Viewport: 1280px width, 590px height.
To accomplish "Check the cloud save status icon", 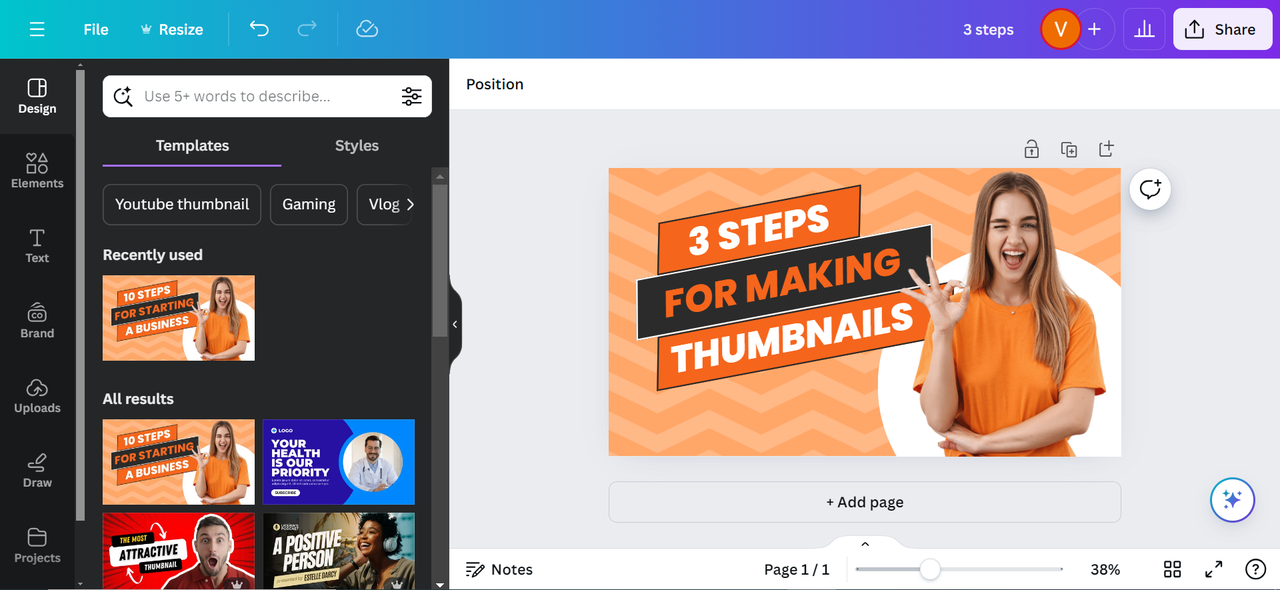I will pyautogui.click(x=367, y=29).
